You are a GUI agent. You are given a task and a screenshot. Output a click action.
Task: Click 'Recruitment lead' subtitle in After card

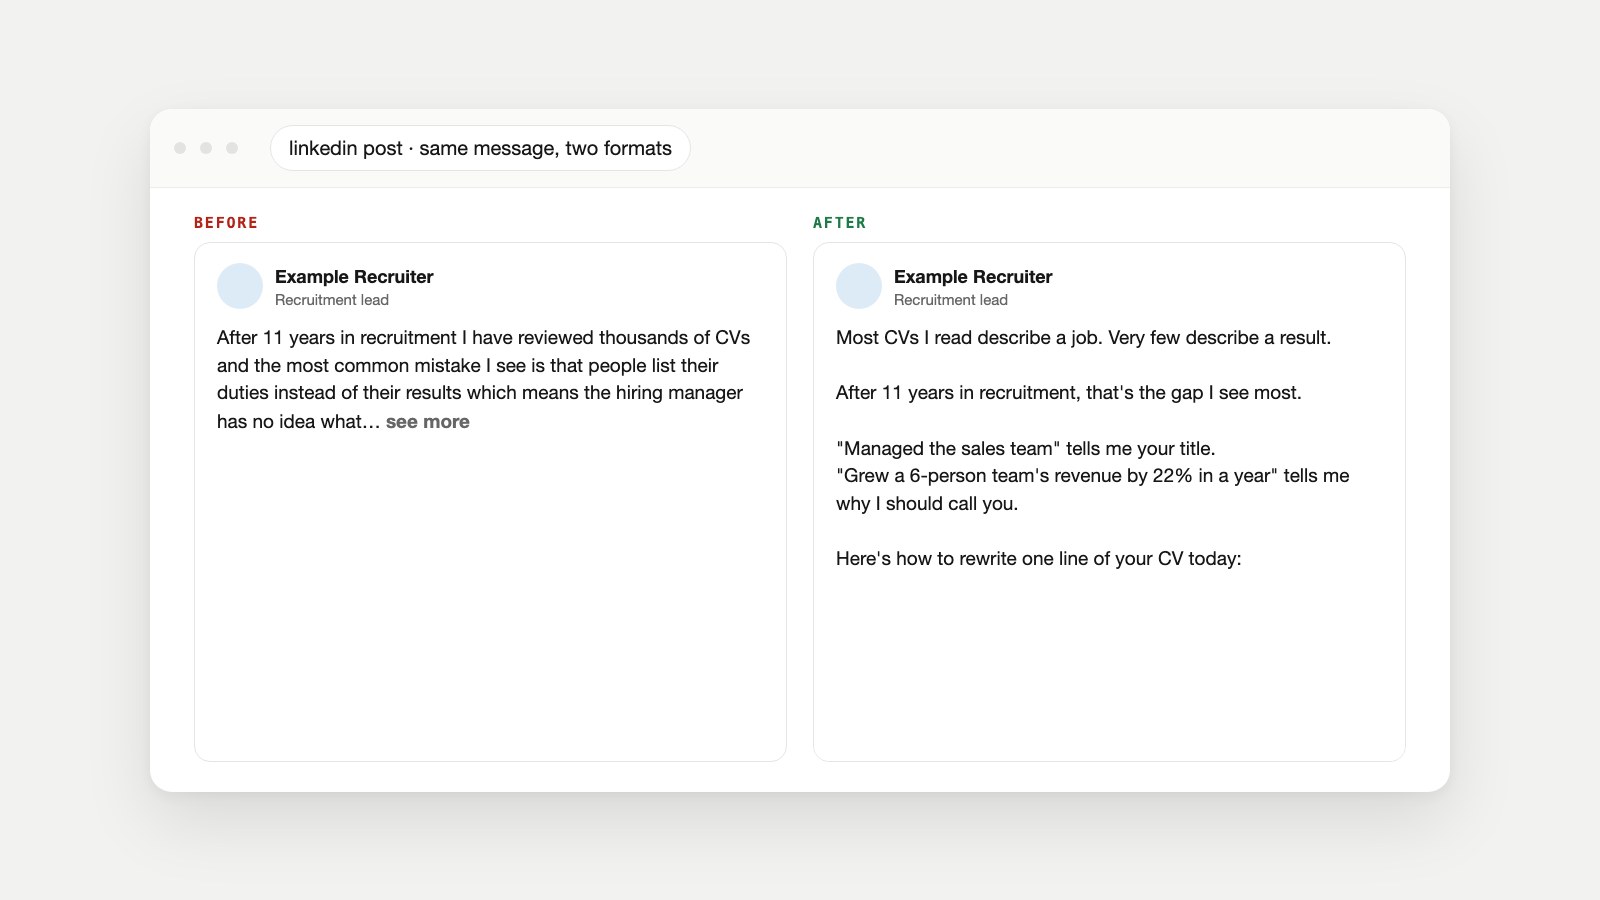click(x=951, y=300)
